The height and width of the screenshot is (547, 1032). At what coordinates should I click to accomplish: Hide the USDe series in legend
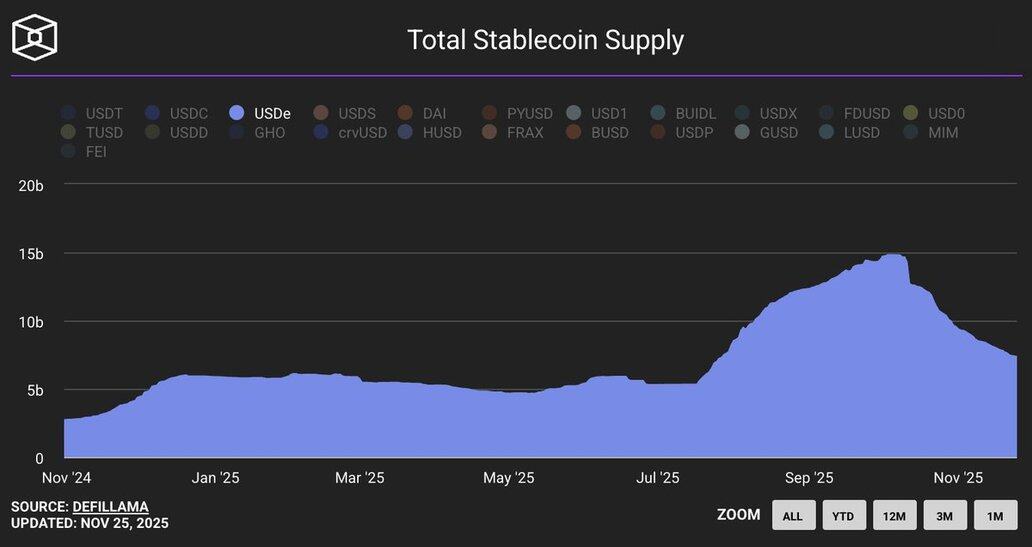click(237, 113)
